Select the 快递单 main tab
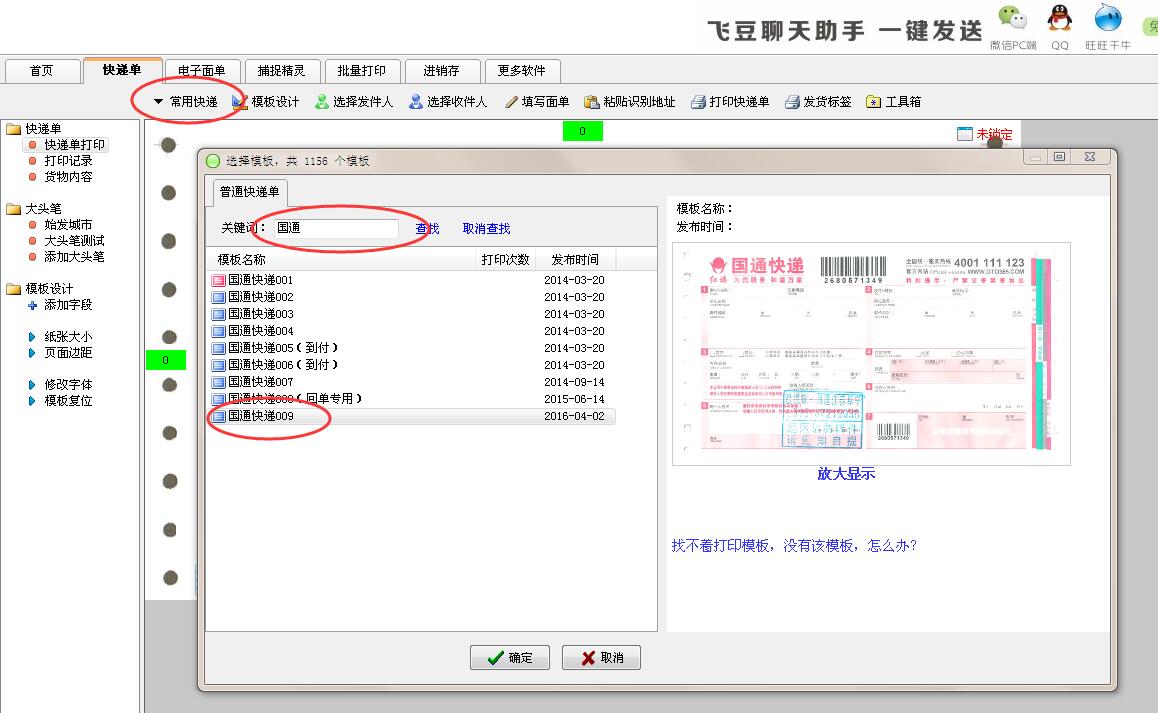Screen dimensions: 1158x713 tap(123, 69)
